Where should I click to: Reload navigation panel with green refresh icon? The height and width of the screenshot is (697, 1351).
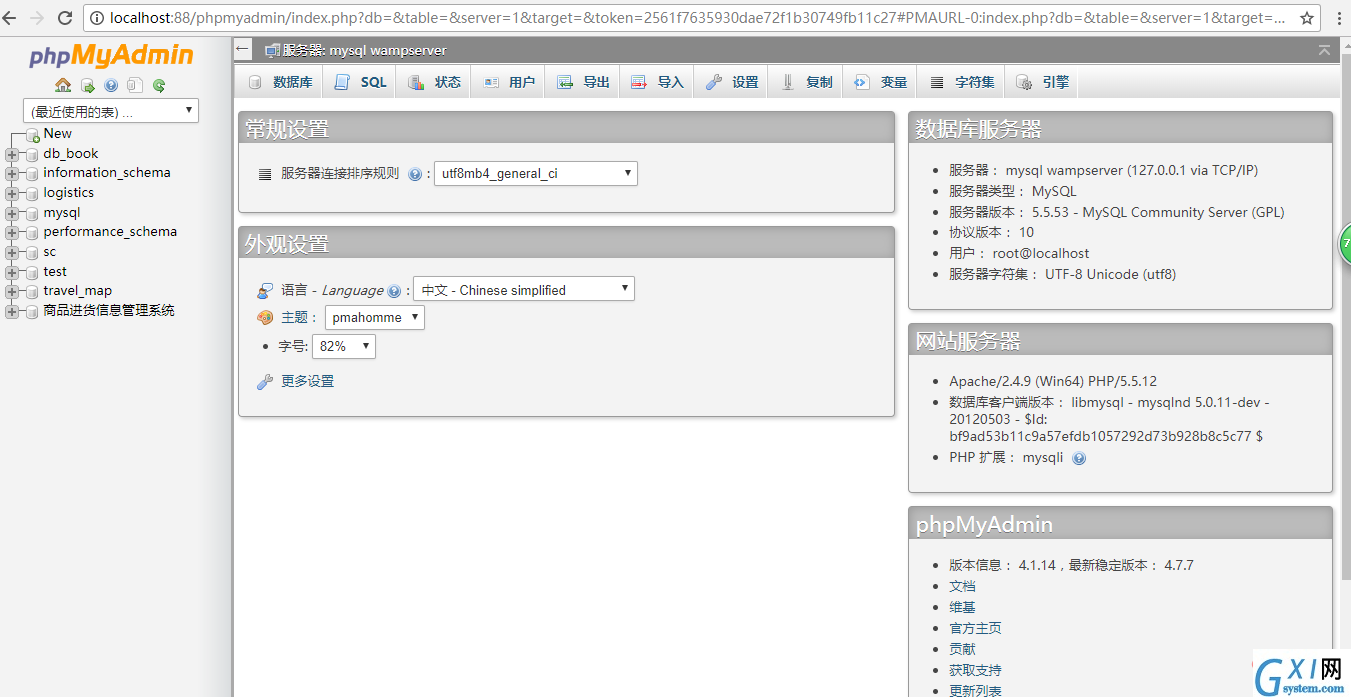click(x=159, y=86)
